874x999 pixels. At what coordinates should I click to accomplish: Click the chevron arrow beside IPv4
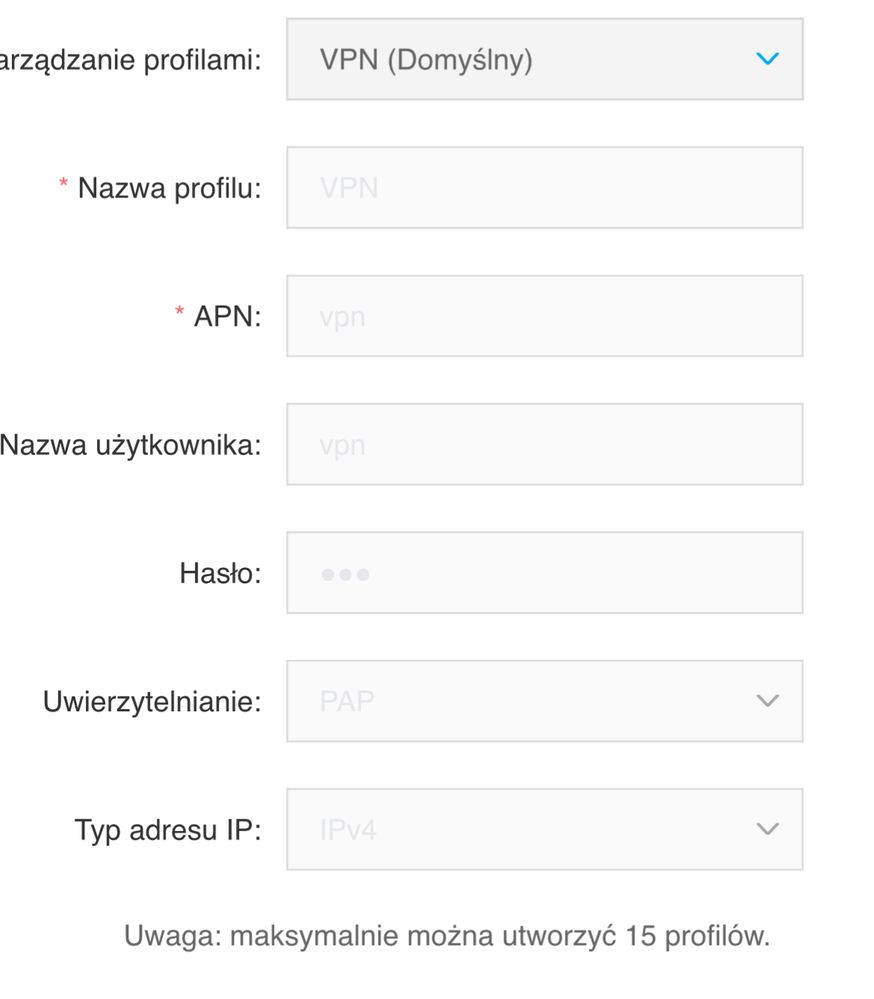point(767,829)
